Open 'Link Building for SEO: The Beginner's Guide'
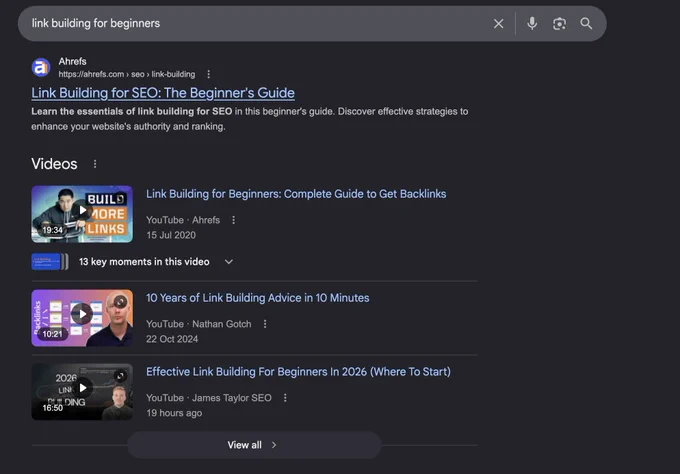This screenshot has height=474, width=680. point(163,93)
